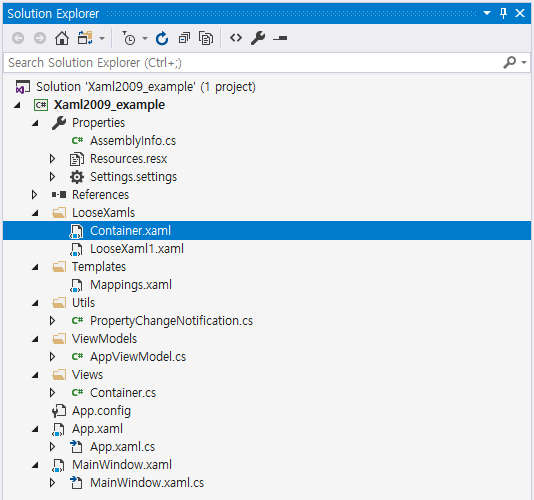
Task: Expand AppViewModel.cs node
Action: point(52,357)
